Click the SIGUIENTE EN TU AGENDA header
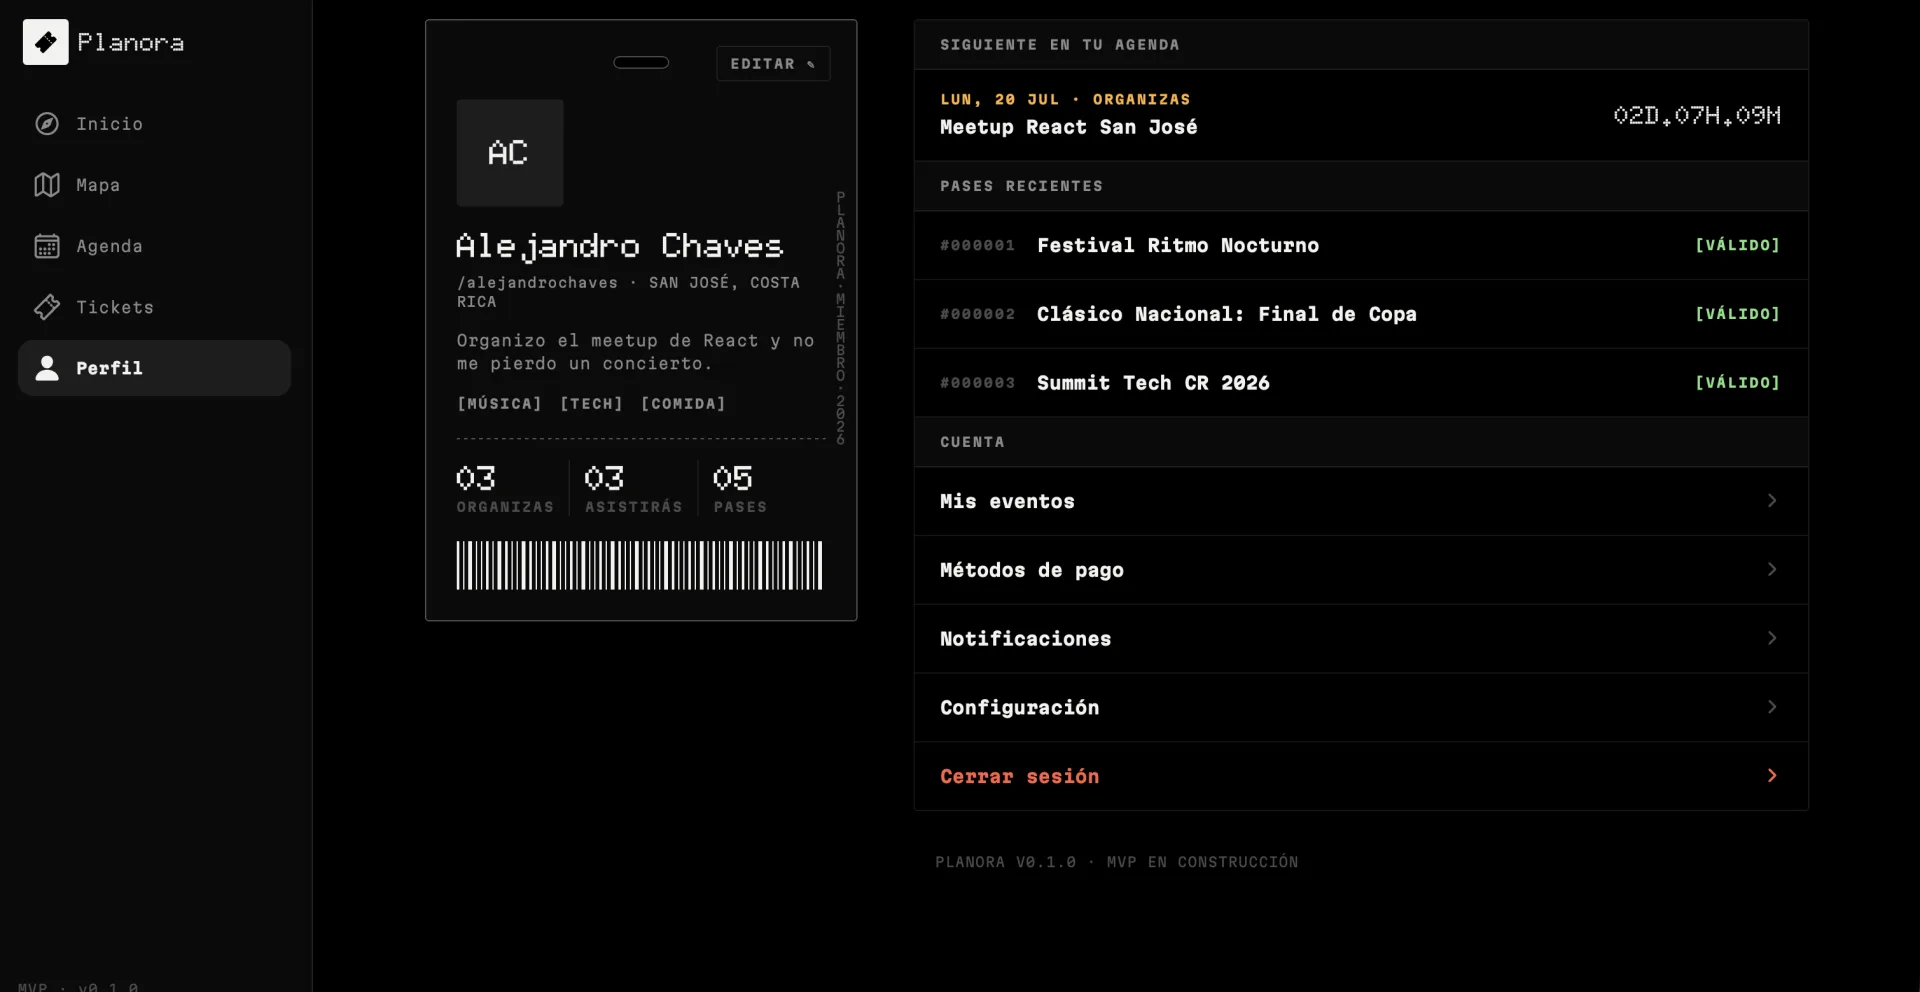The image size is (1920, 992). click(1059, 45)
